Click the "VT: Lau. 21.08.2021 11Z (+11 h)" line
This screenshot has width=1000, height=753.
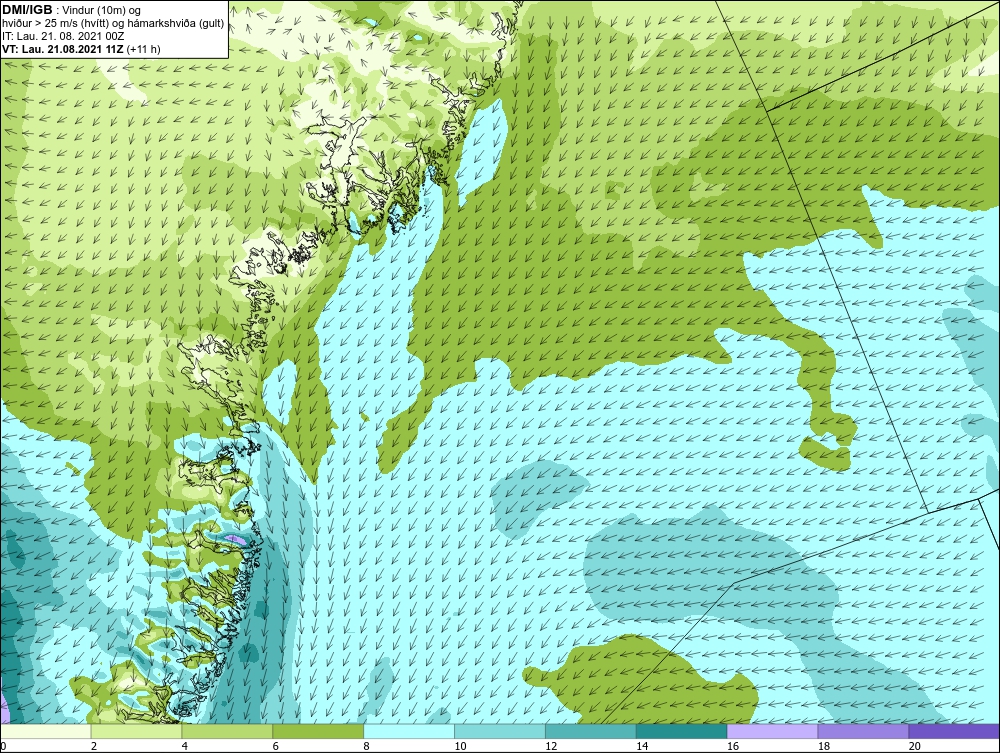[x=82, y=49]
